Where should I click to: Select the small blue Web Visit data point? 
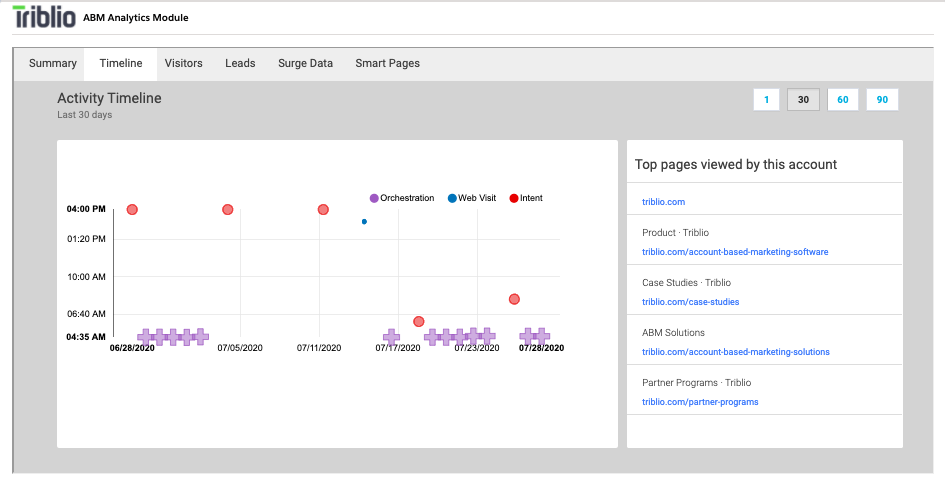364,222
